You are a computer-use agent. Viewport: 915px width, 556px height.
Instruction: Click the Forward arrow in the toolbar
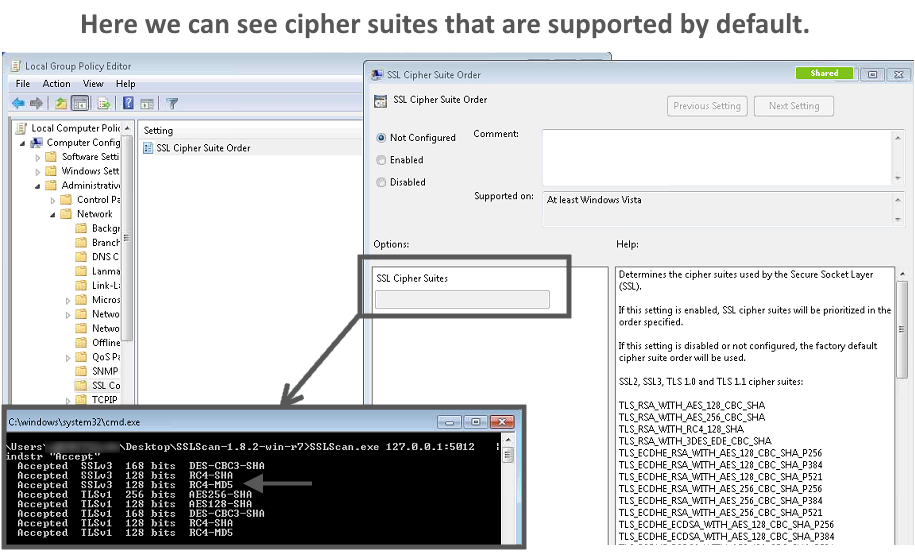click(37, 103)
